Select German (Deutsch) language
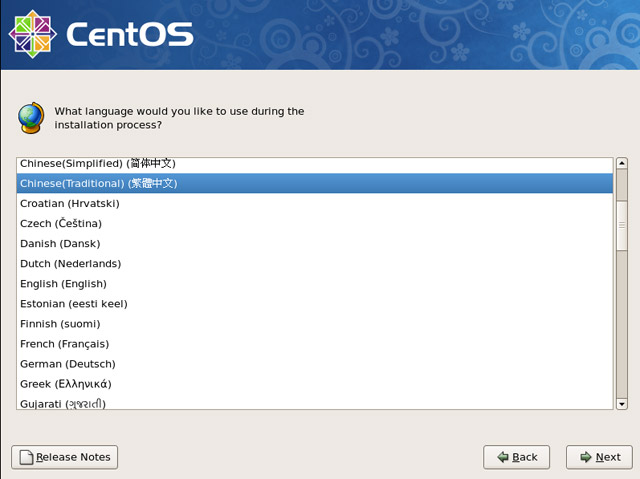This screenshot has height=479, width=640. [x=315, y=364]
